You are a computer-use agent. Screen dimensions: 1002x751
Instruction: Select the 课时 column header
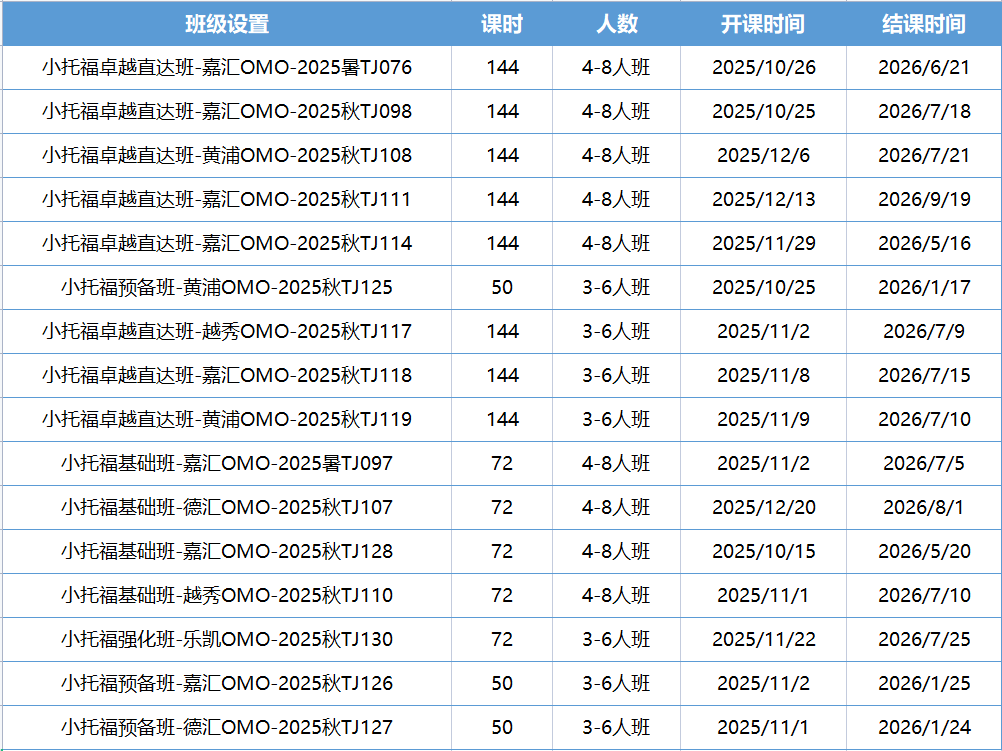pos(502,24)
